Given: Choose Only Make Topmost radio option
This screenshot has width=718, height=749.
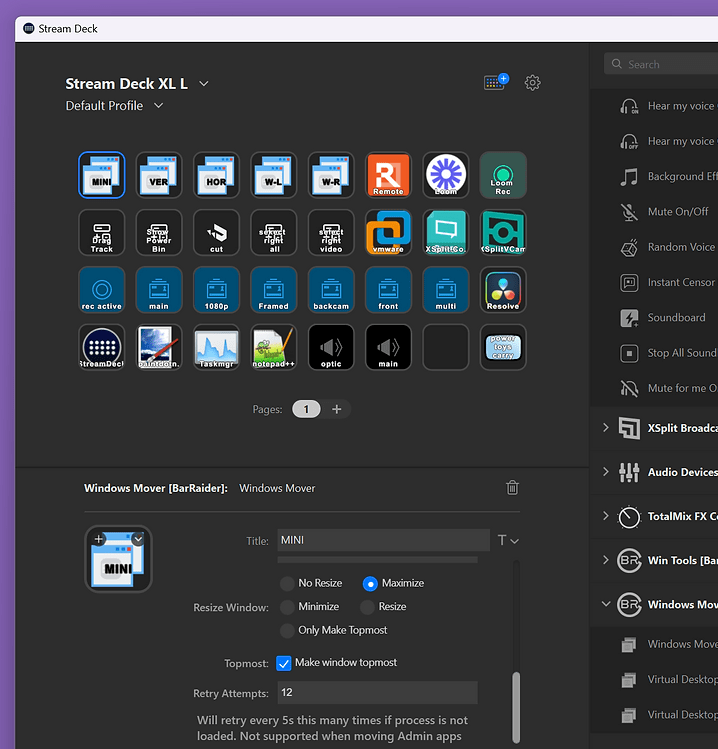Looking at the screenshot, I should point(287,630).
